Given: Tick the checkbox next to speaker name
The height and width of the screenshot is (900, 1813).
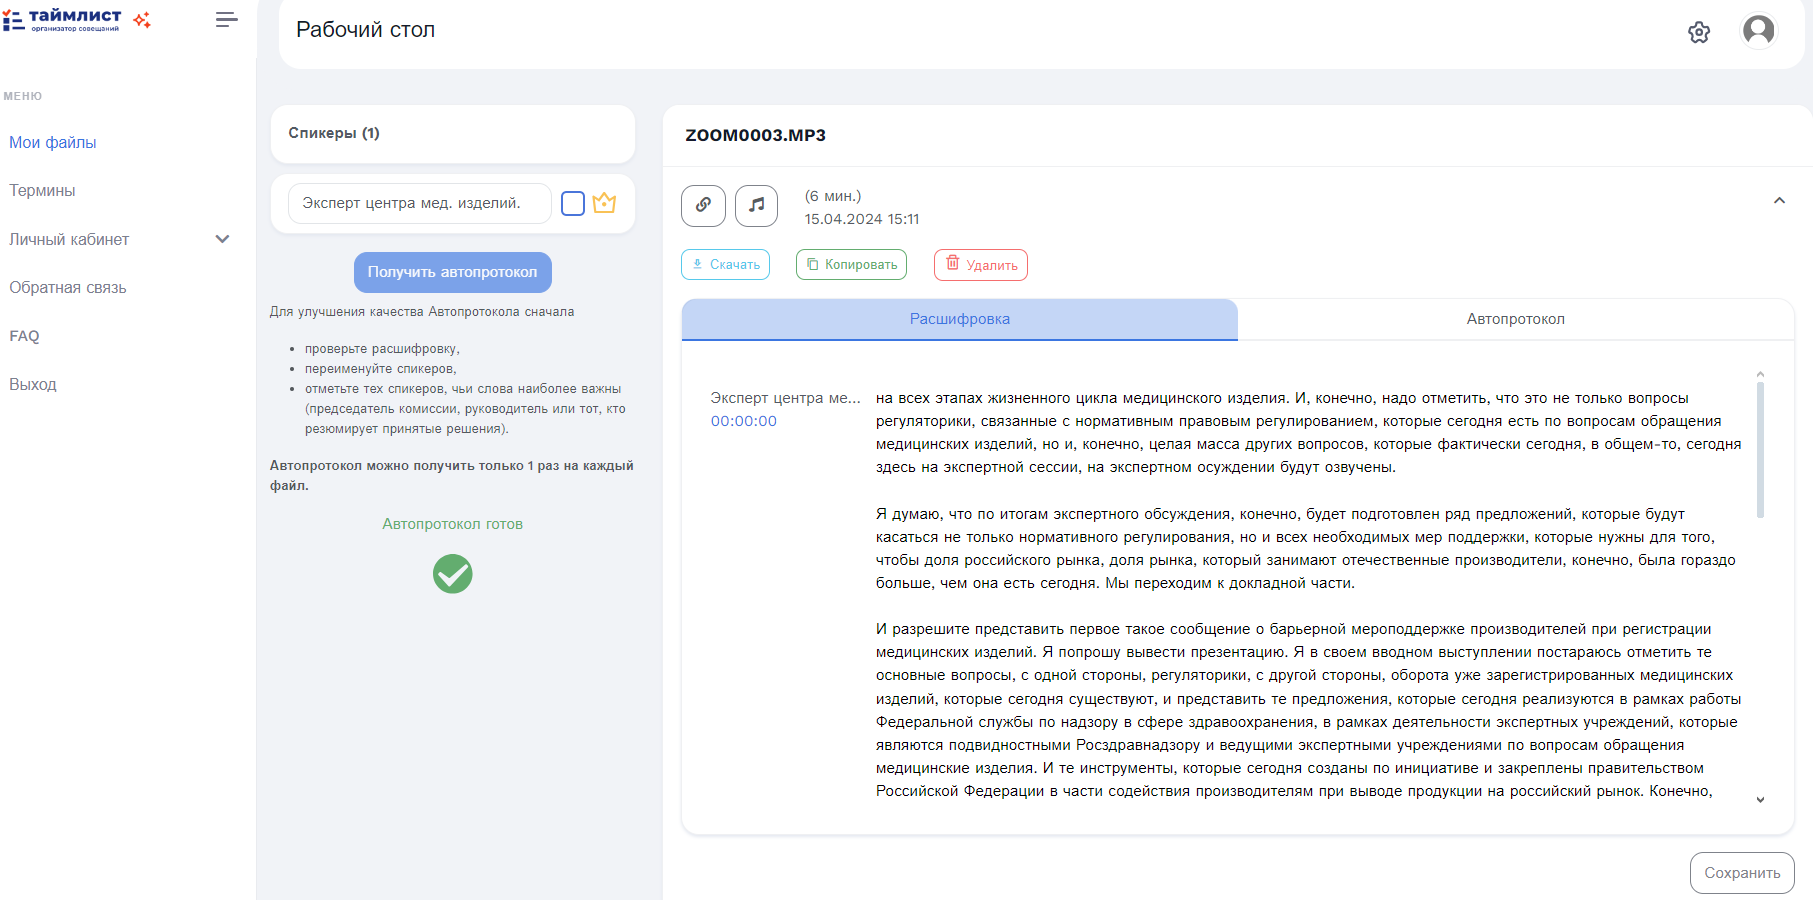Looking at the screenshot, I should click(573, 204).
